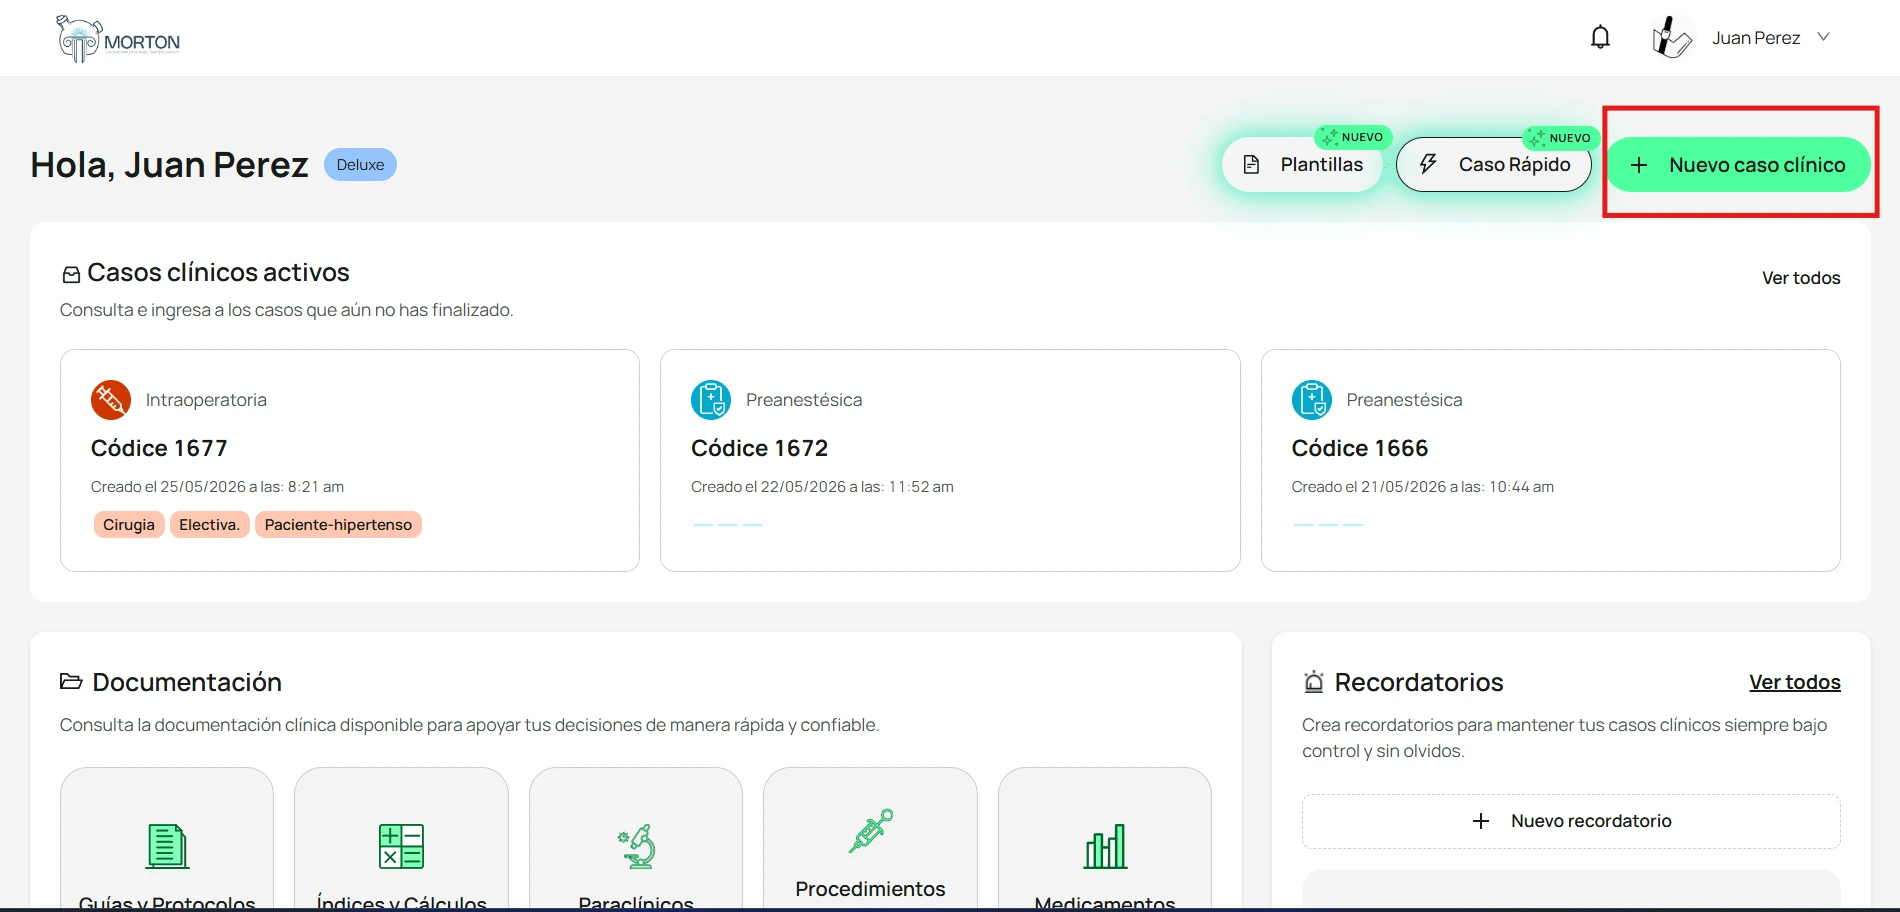Click the NUEVO badge above Caso Rápido
Viewport: 1900px width, 912px height.
1561,138
